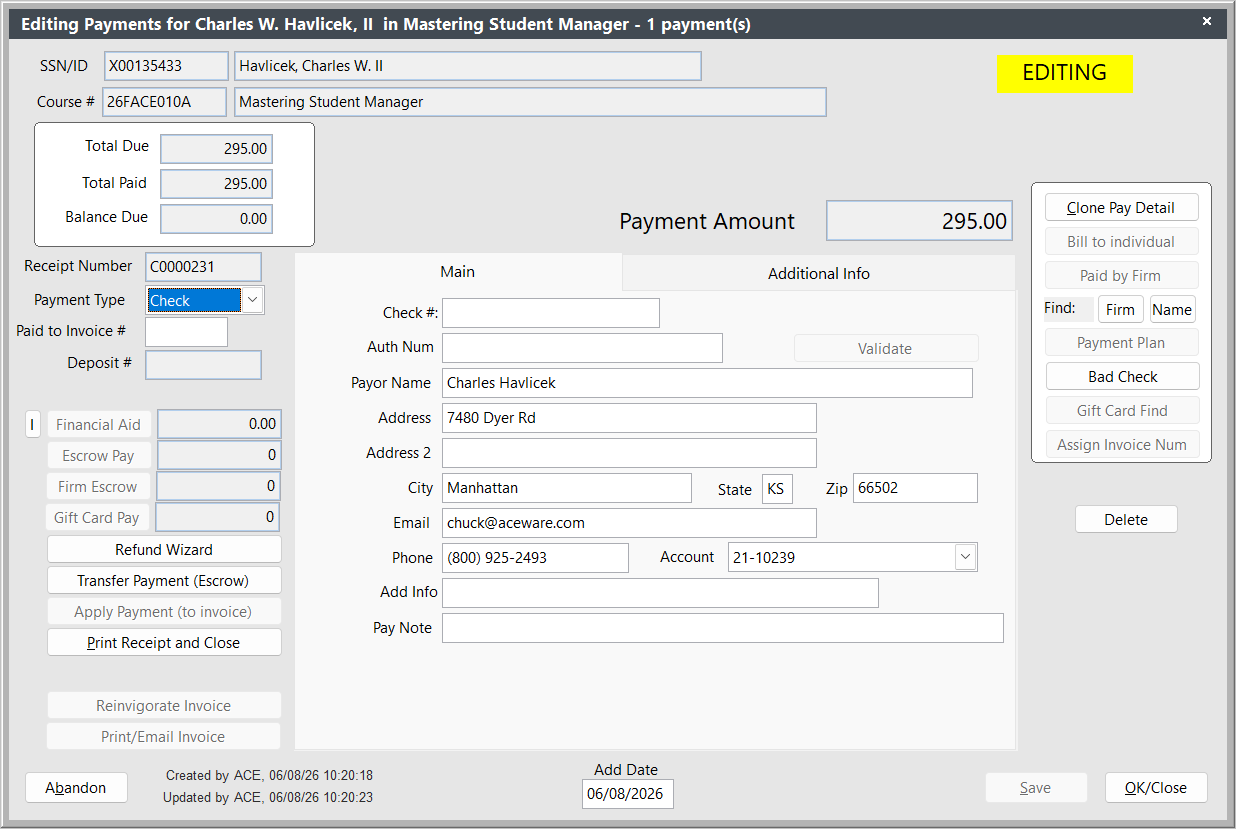The image size is (1236, 829).
Task: Click the Payor Name field
Action: (x=707, y=383)
